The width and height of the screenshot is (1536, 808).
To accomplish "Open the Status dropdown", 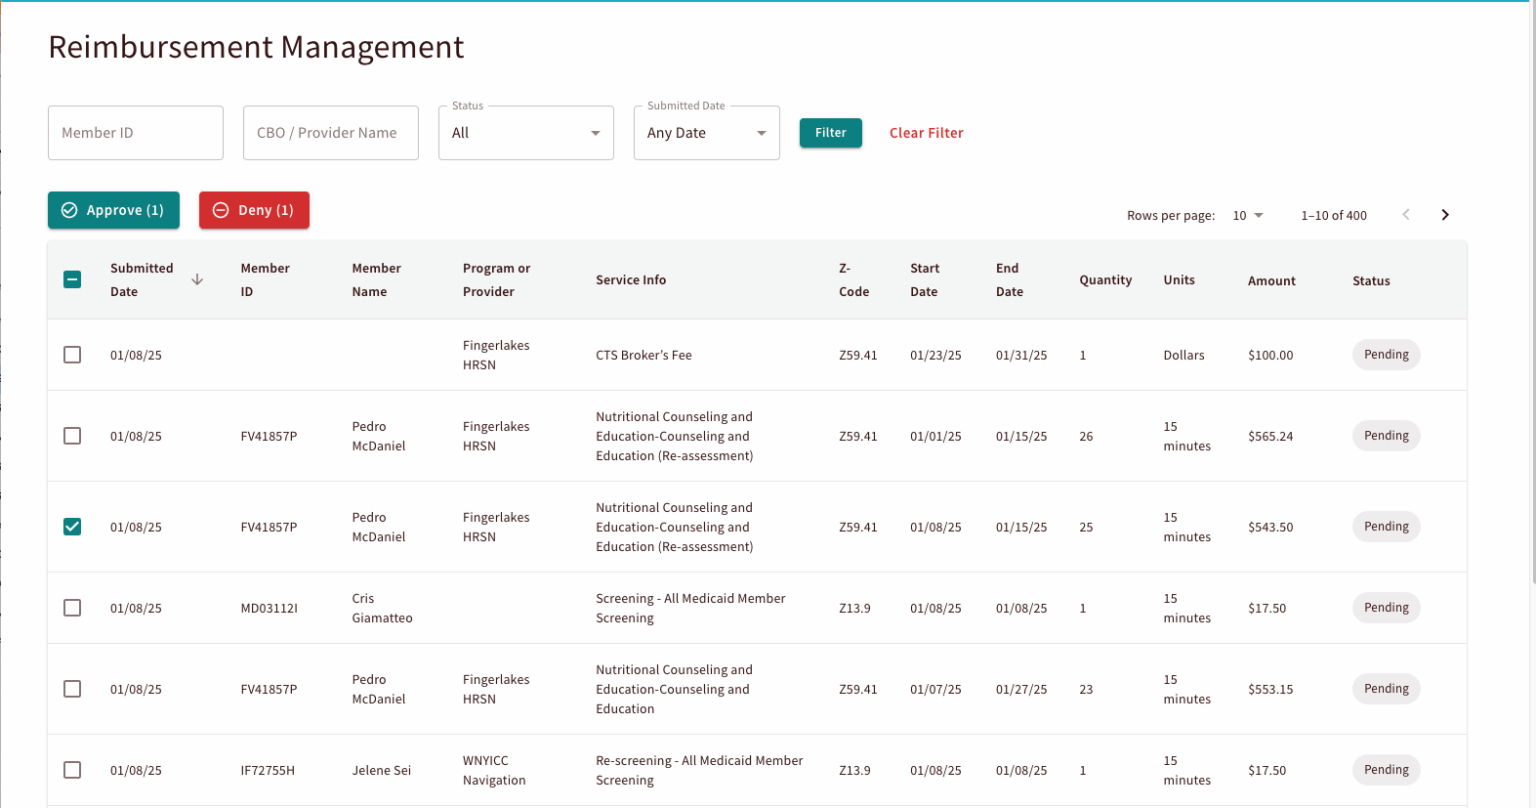I will click(x=526, y=133).
